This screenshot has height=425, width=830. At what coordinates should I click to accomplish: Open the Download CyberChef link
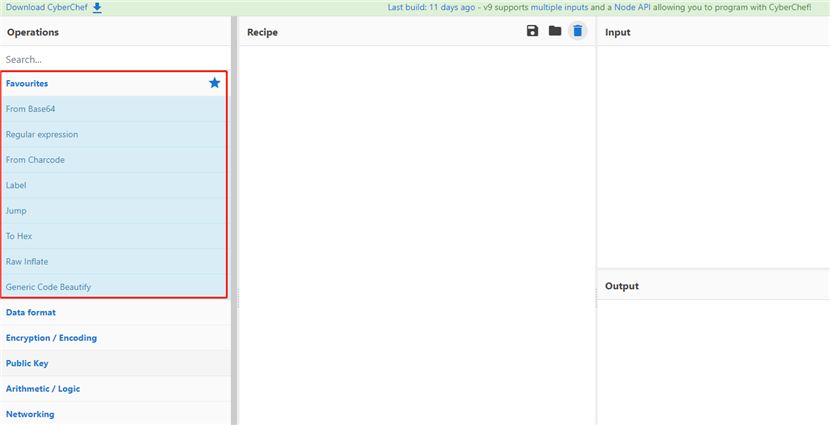click(47, 7)
